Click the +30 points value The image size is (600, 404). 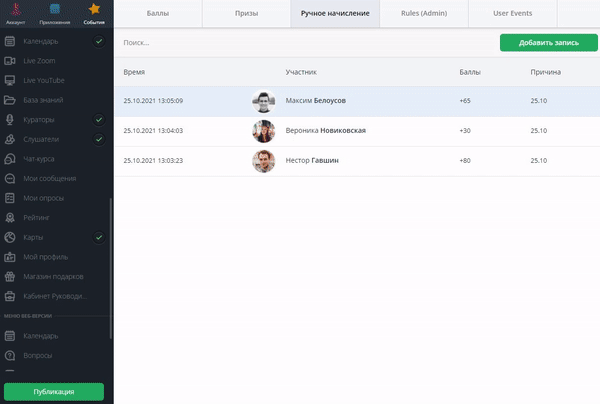(x=465, y=130)
